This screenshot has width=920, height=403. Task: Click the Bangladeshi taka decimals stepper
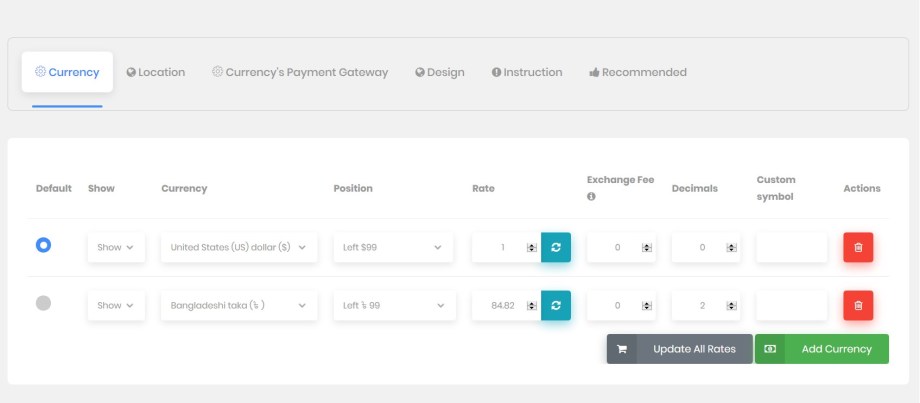pyautogui.click(x=731, y=306)
